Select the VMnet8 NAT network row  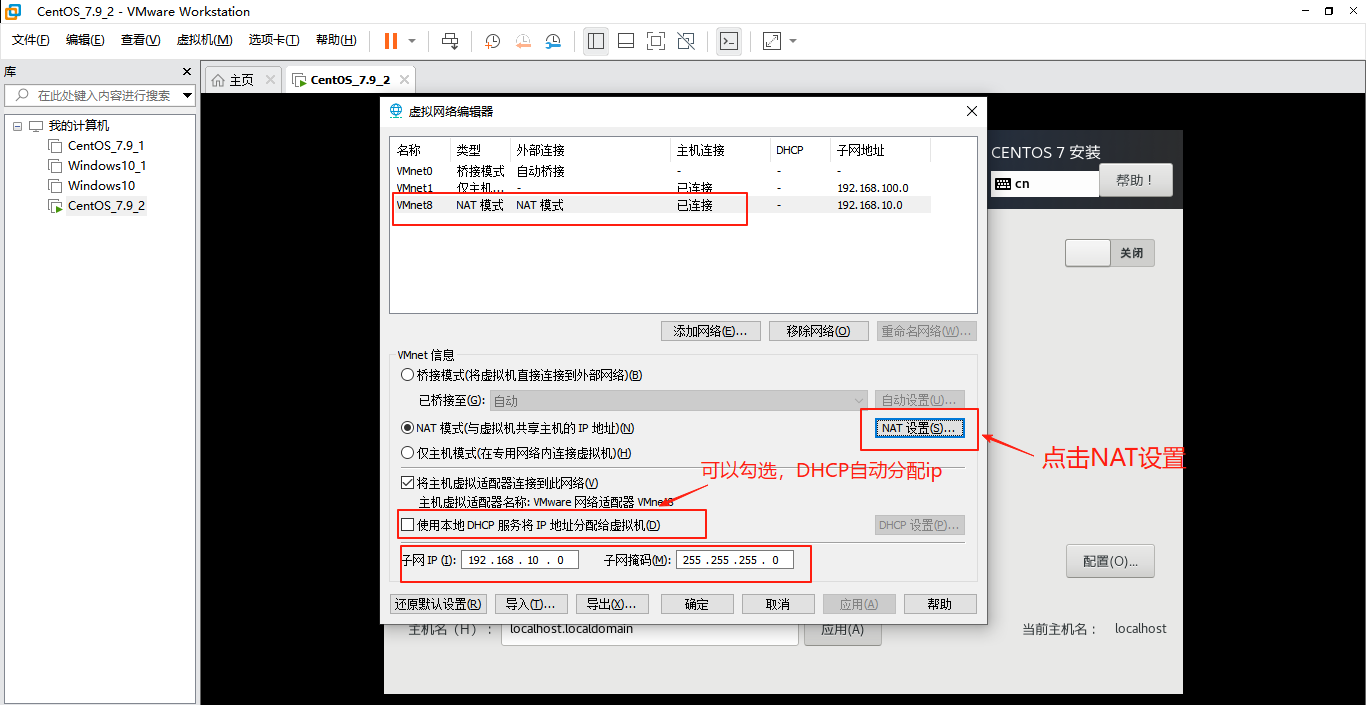tap(661, 205)
